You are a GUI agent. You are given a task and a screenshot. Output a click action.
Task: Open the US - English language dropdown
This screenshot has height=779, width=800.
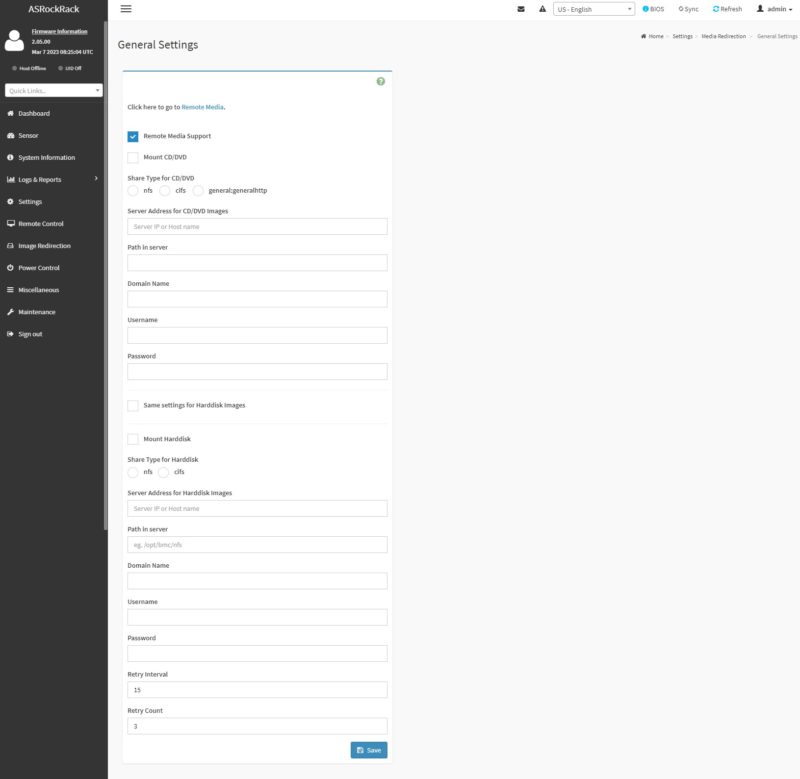pos(594,9)
